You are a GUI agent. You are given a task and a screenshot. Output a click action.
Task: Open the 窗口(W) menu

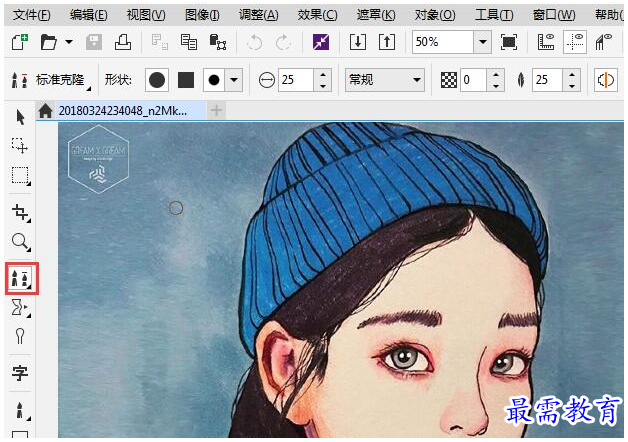pyautogui.click(x=554, y=15)
